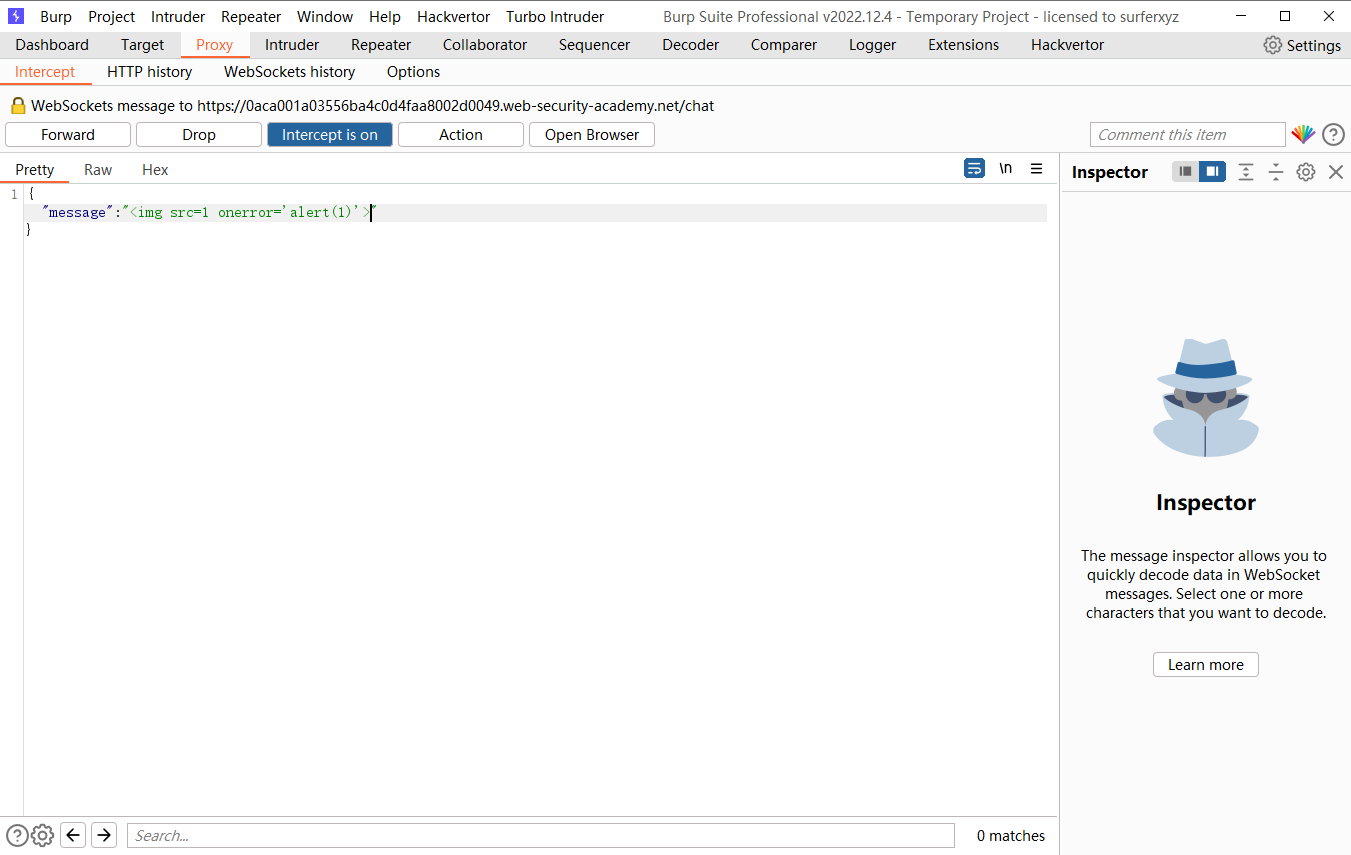This screenshot has width=1351, height=855.
Task: Expand the Action button options
Action: point(460,133)
